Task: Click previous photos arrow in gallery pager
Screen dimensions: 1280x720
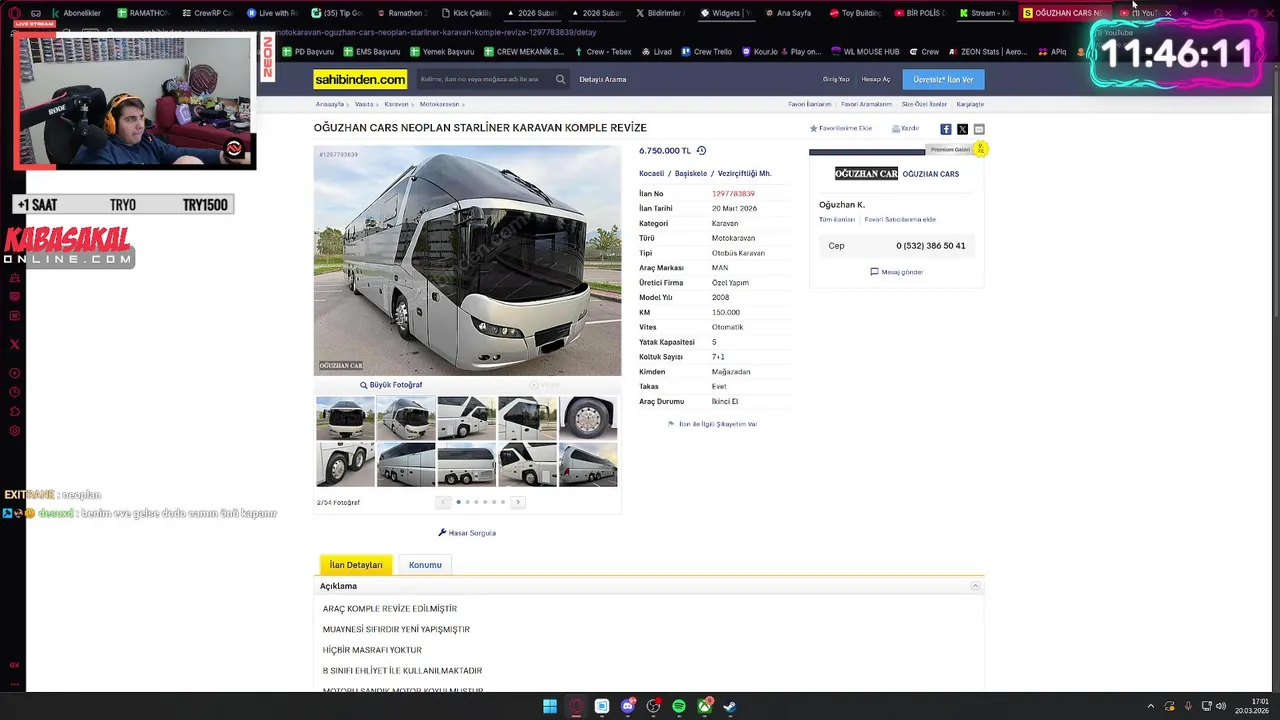Action: point(443,502)
